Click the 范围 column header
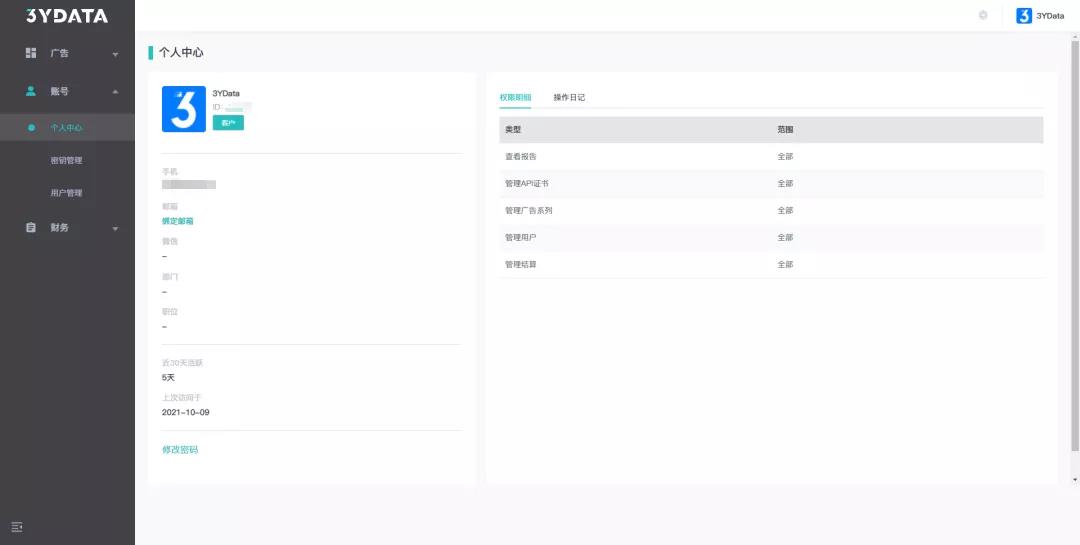 [785, 130]
